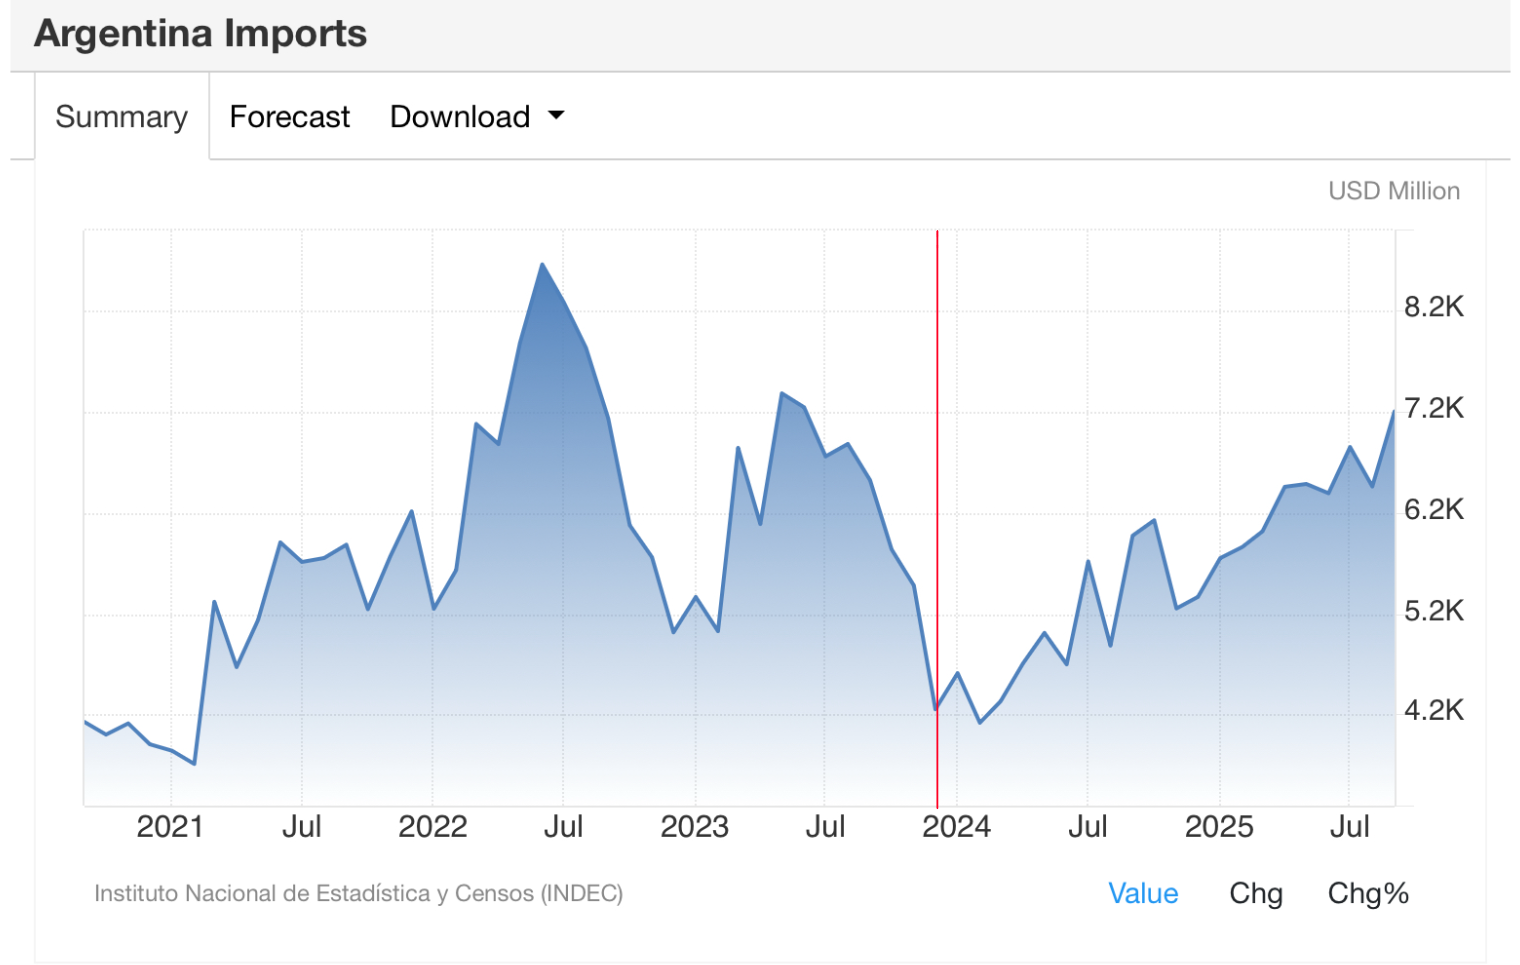Show data as Value

pos(1142,893)
